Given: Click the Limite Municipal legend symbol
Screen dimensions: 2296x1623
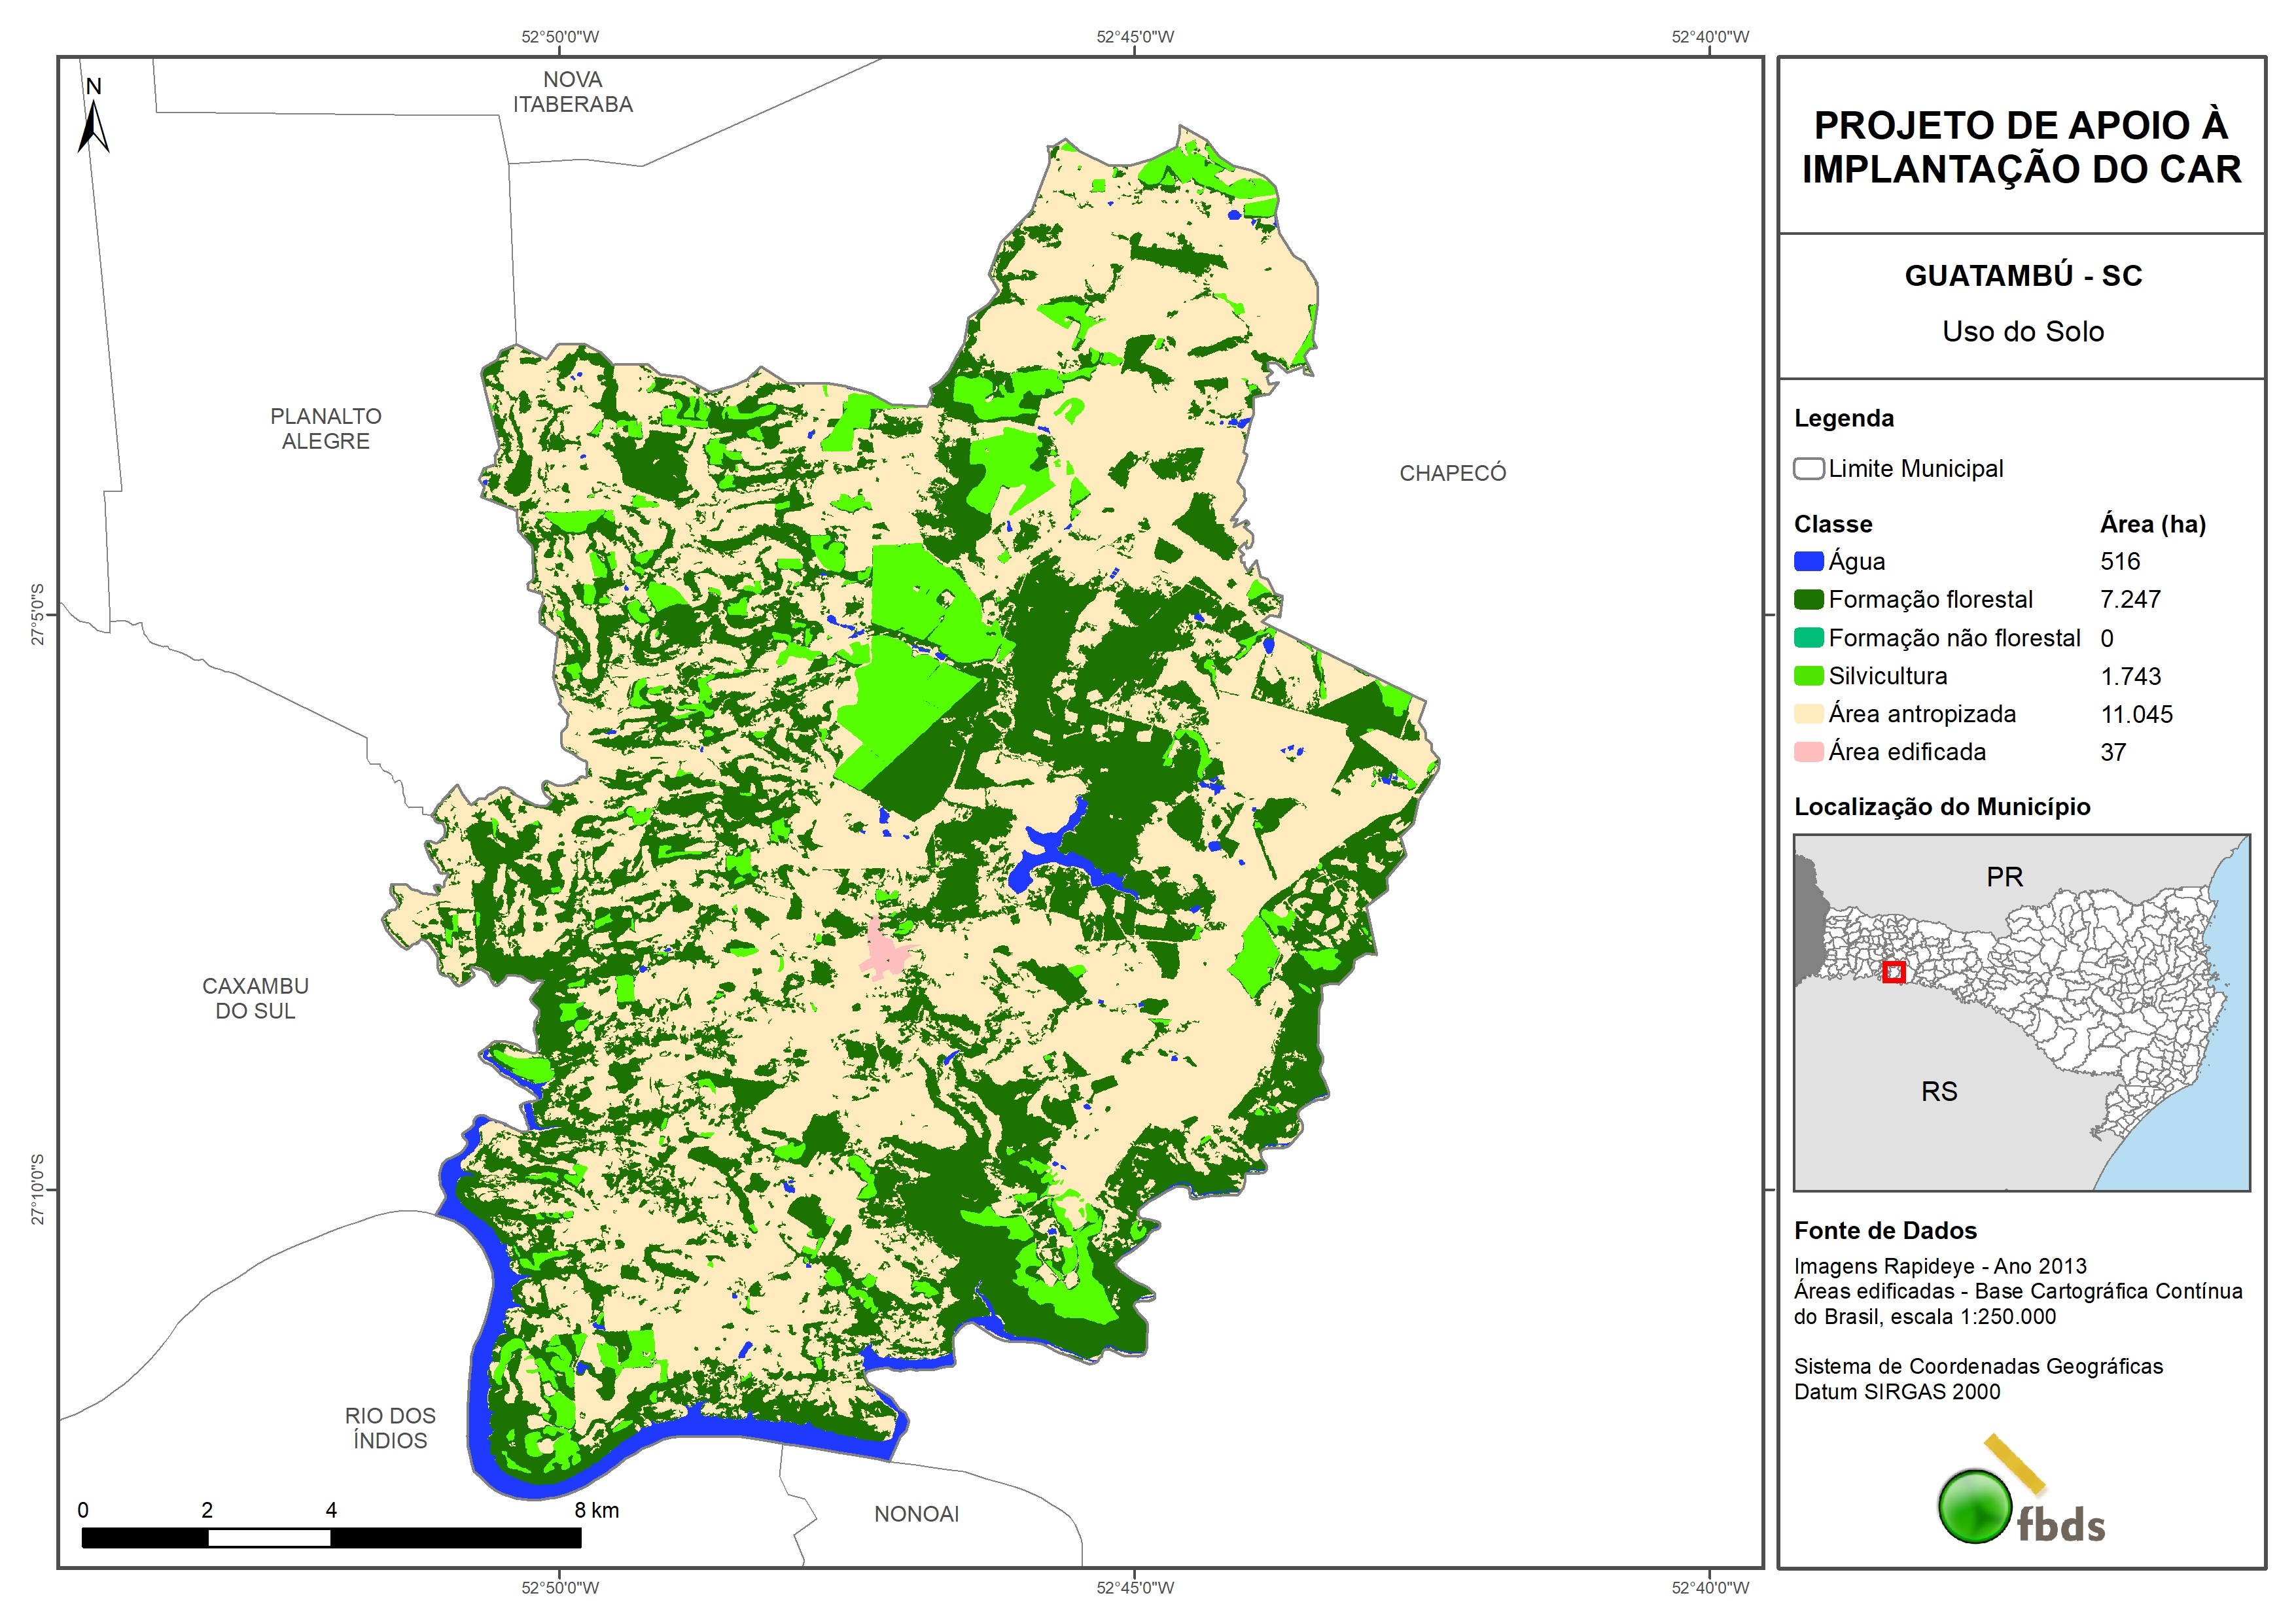Looking at the screenshot, I should (1808, 469).
